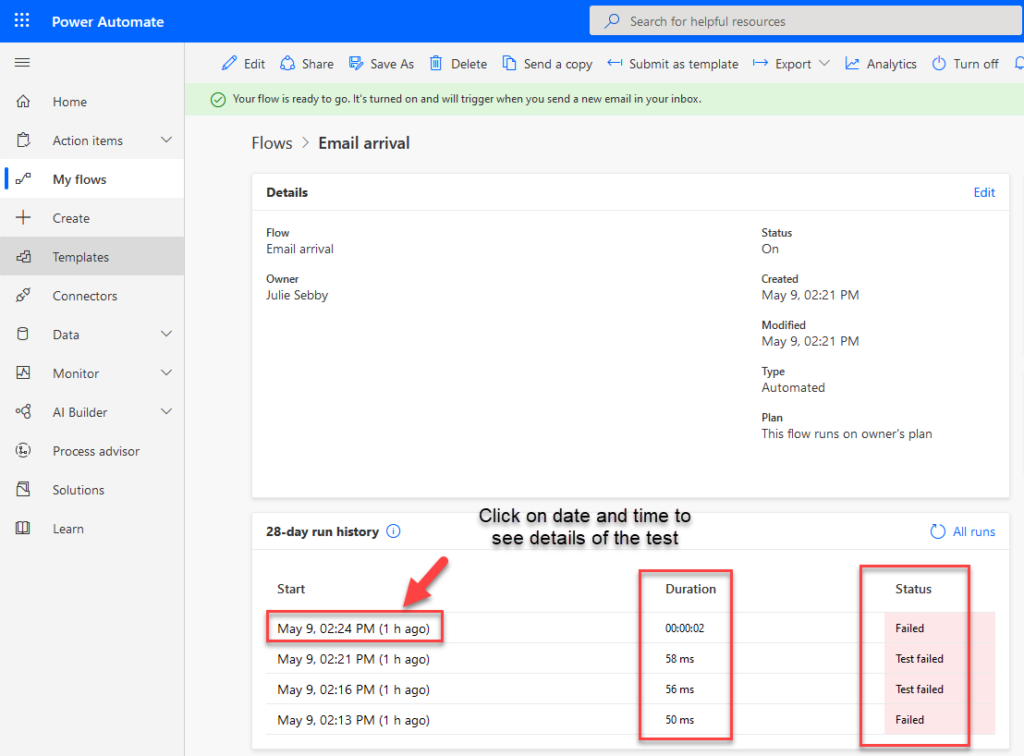
Task: Click the All runs link
Action: point(974,532)
